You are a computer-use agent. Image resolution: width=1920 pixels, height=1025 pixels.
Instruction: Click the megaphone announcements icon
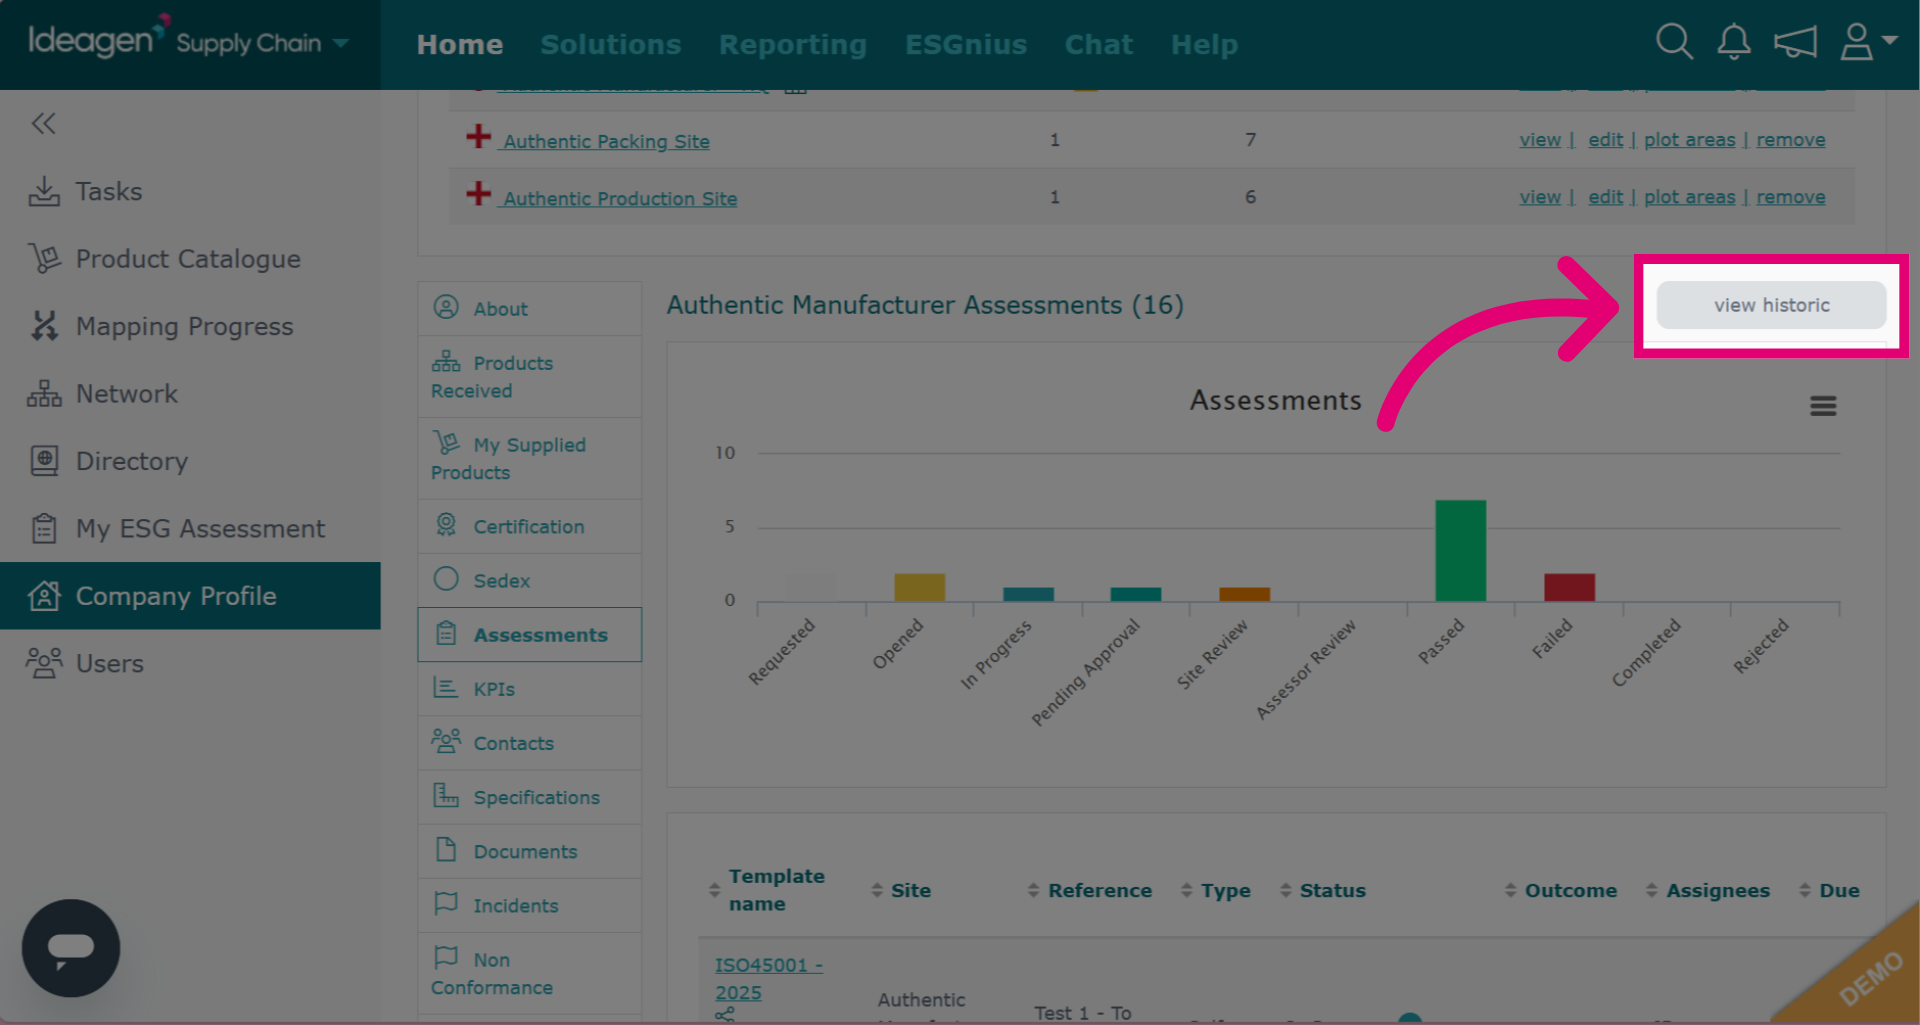(x=1795, y=43)
